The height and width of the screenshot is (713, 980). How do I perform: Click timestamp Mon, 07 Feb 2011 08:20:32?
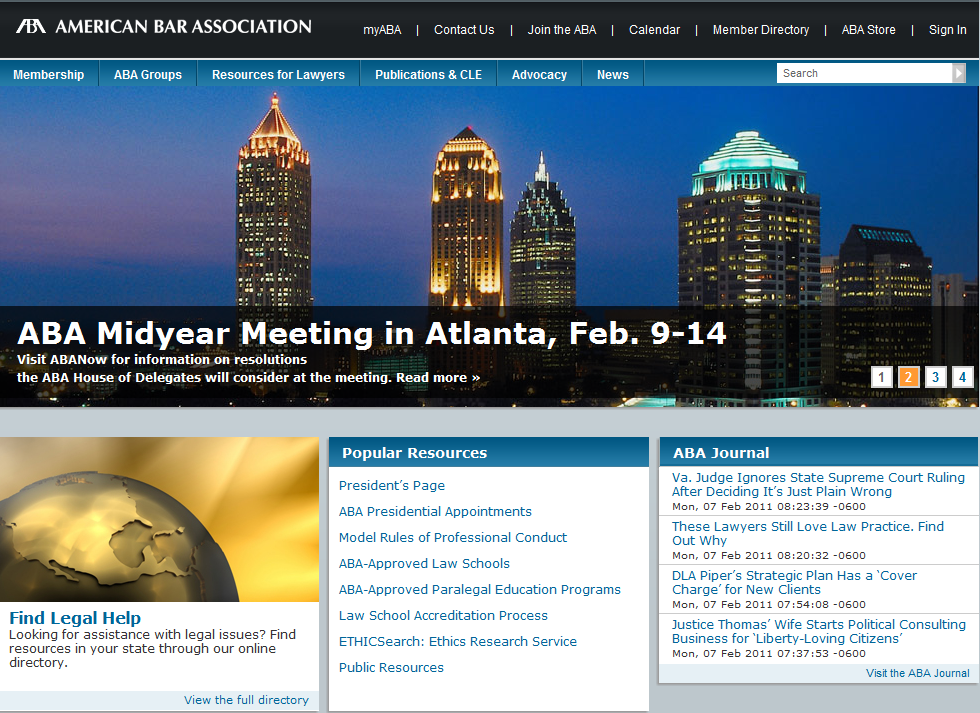click(x=769, y=556)
